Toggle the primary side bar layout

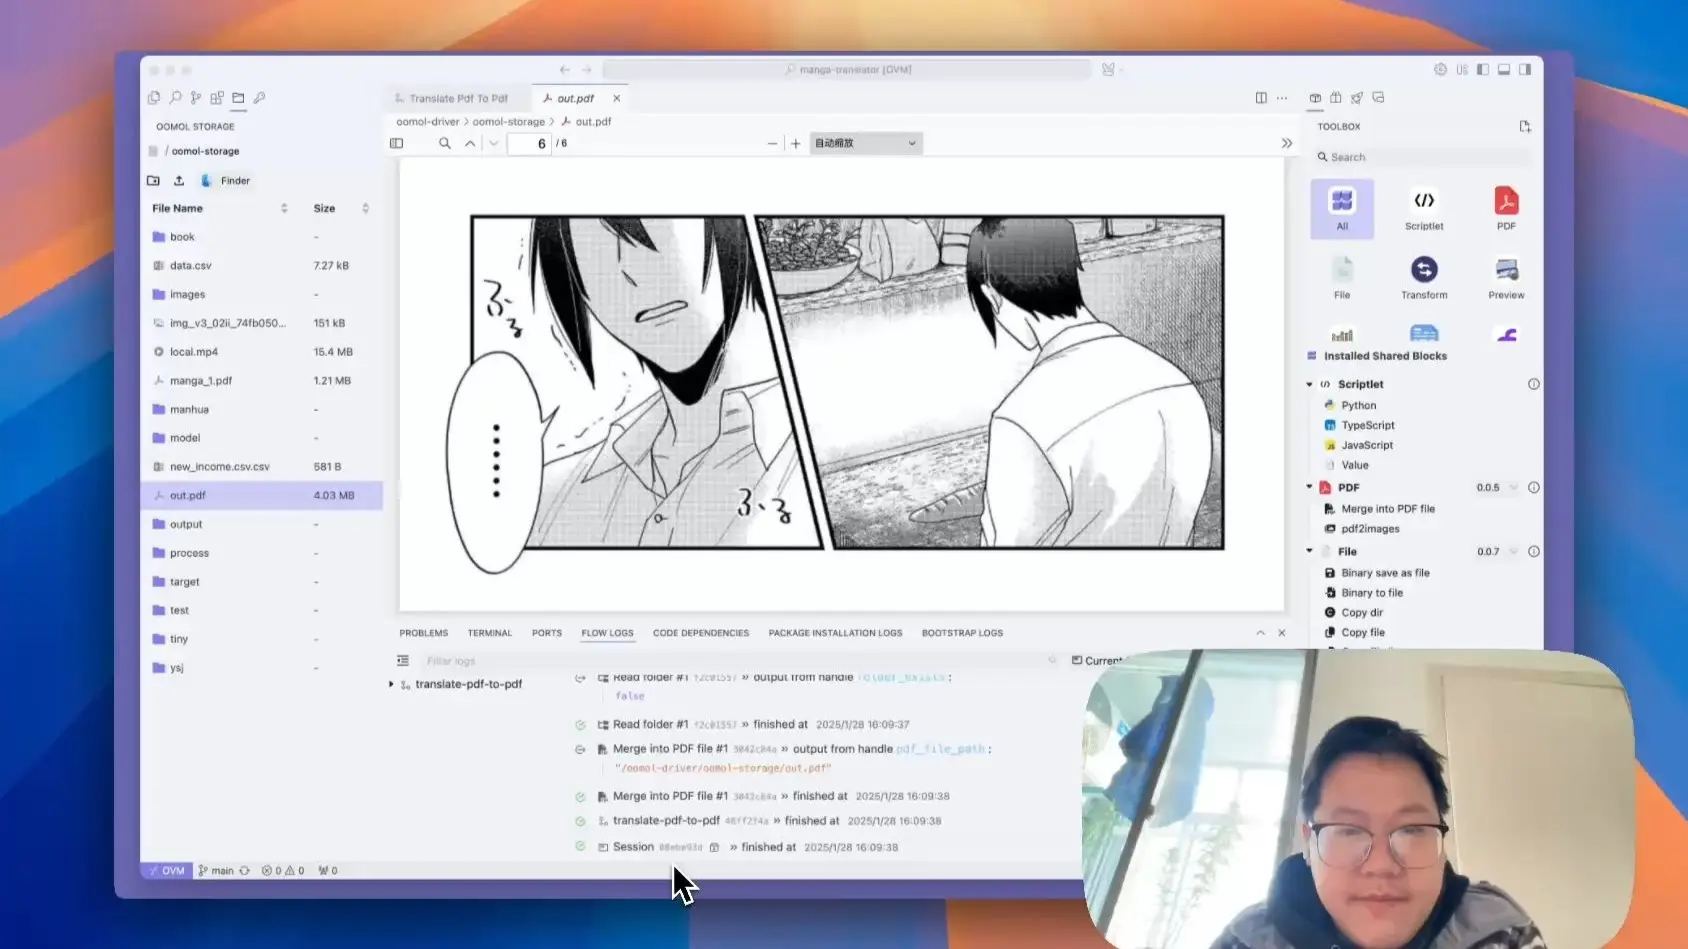(1483, 70)
